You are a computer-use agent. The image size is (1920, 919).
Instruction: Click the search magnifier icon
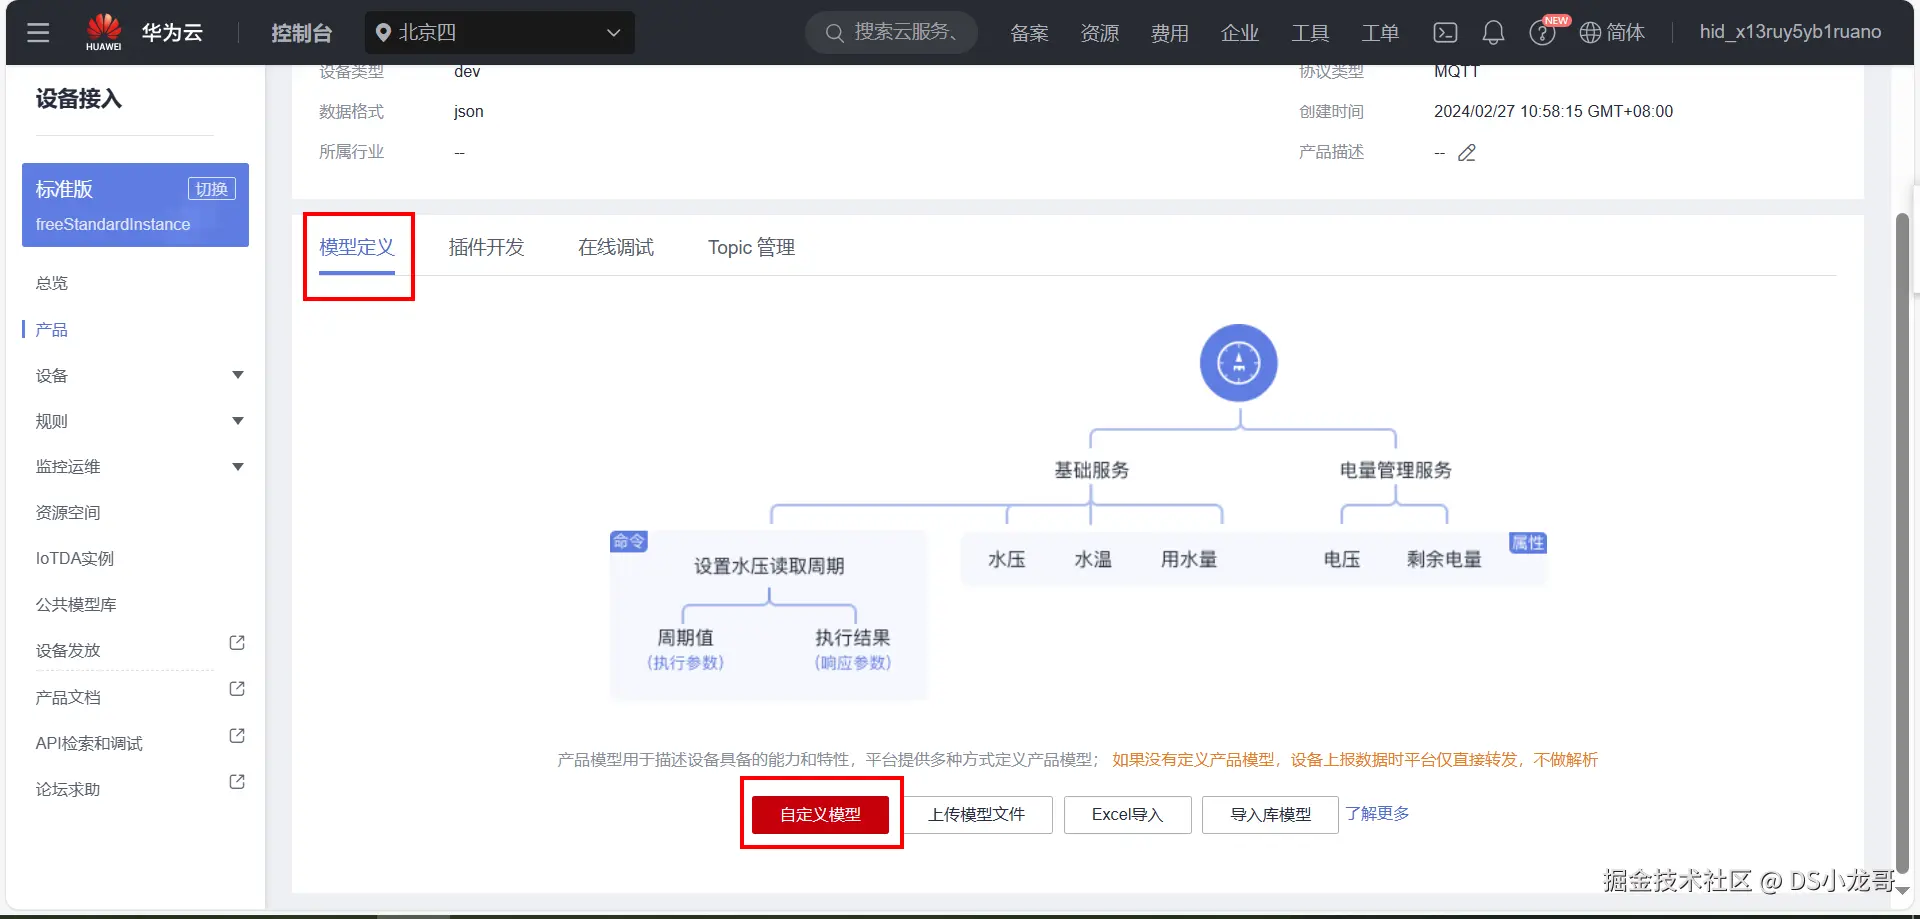[834, 33]
